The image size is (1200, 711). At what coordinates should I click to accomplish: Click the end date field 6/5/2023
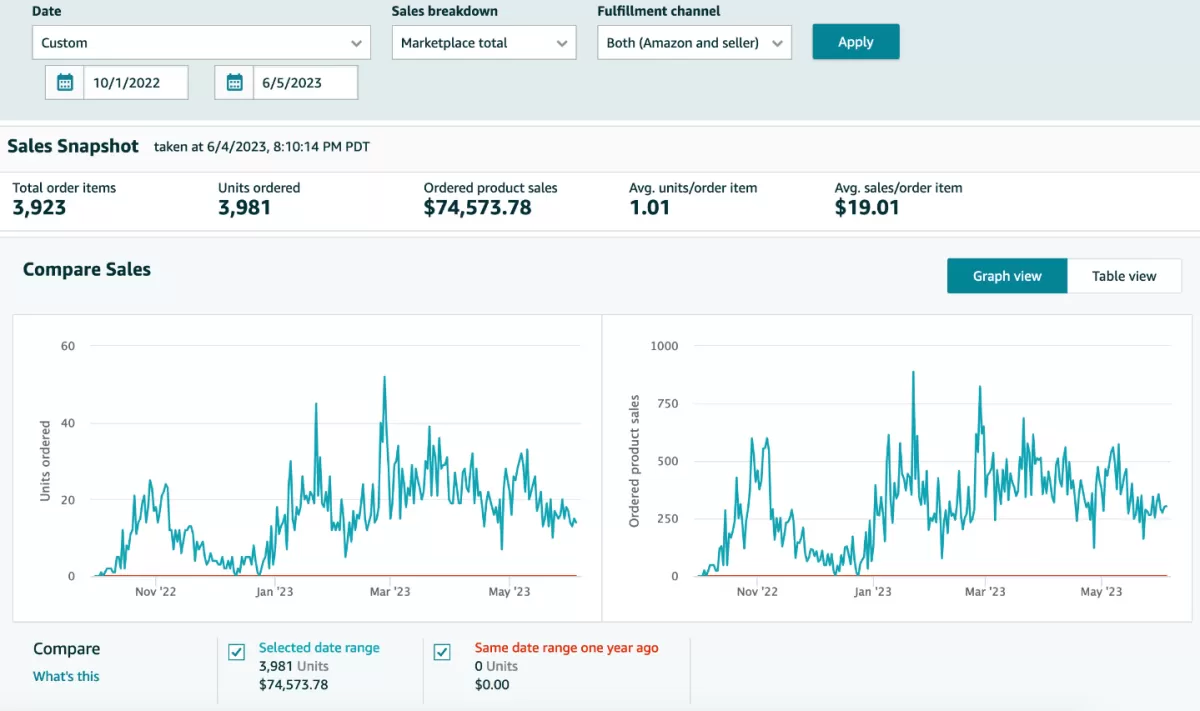click(305, 83)
